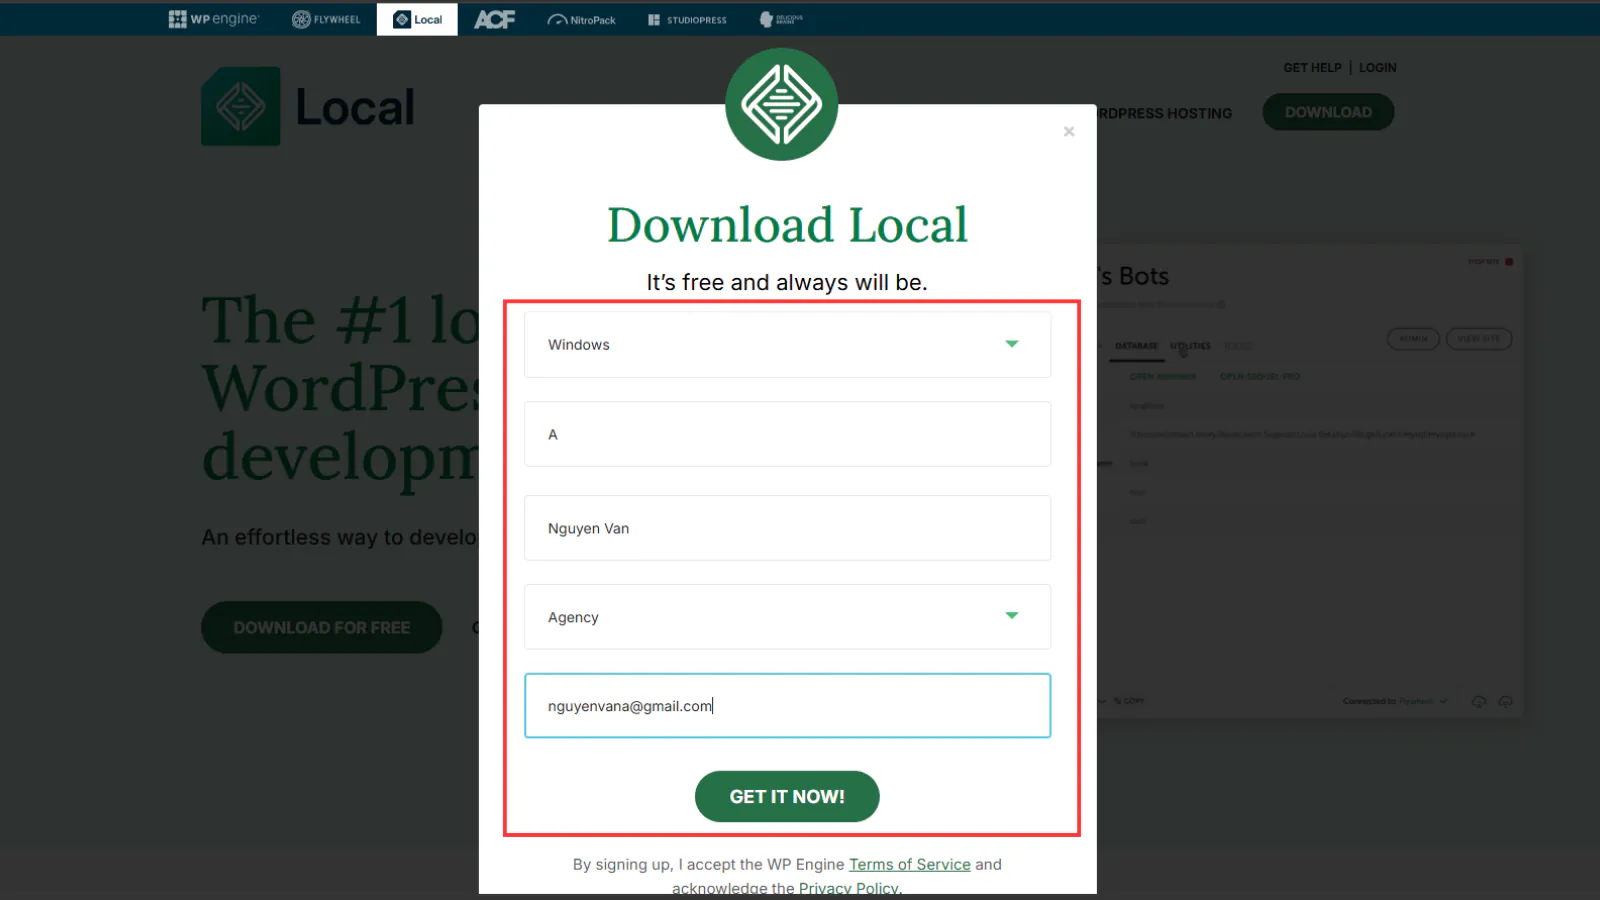Click the round Local logo atop the dialog
Viewport: 1600px width, 900px height.
point(782,104)
